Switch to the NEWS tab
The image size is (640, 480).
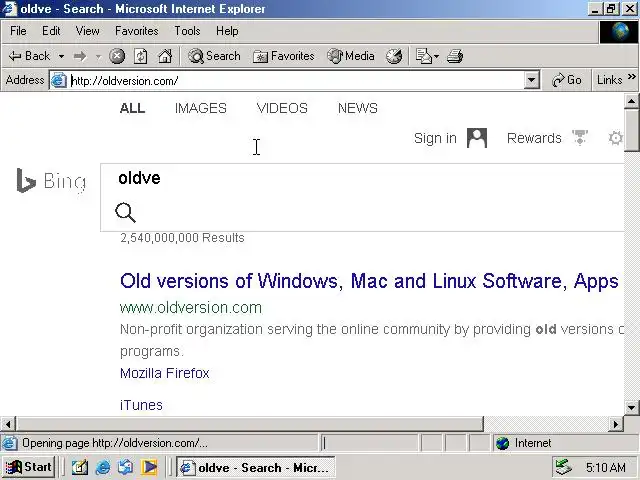(x=358, y=108)
